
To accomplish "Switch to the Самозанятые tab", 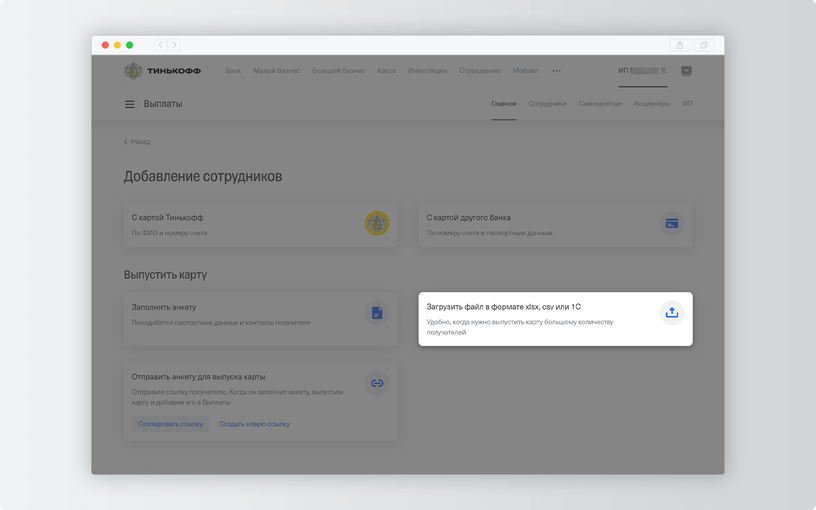I will 600,104.
